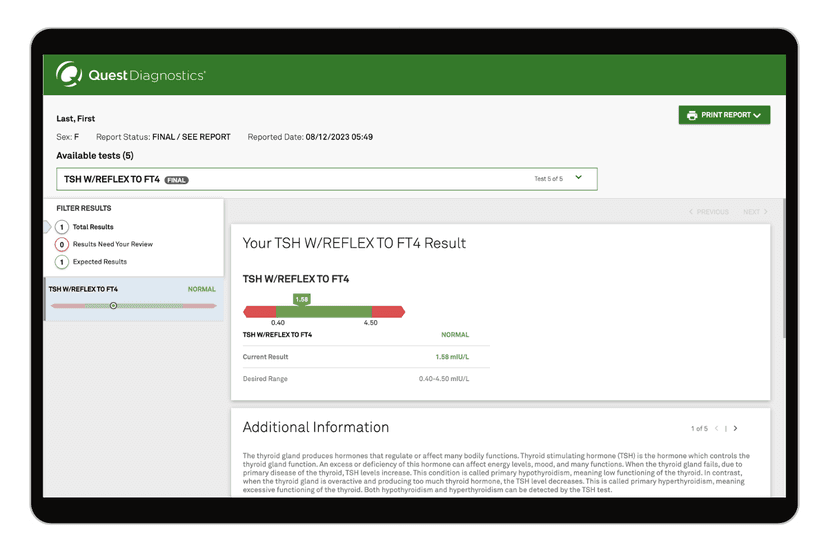Click the FINAL status badge
The height and width of the screenshot is (552, 828).
point(177,180)
